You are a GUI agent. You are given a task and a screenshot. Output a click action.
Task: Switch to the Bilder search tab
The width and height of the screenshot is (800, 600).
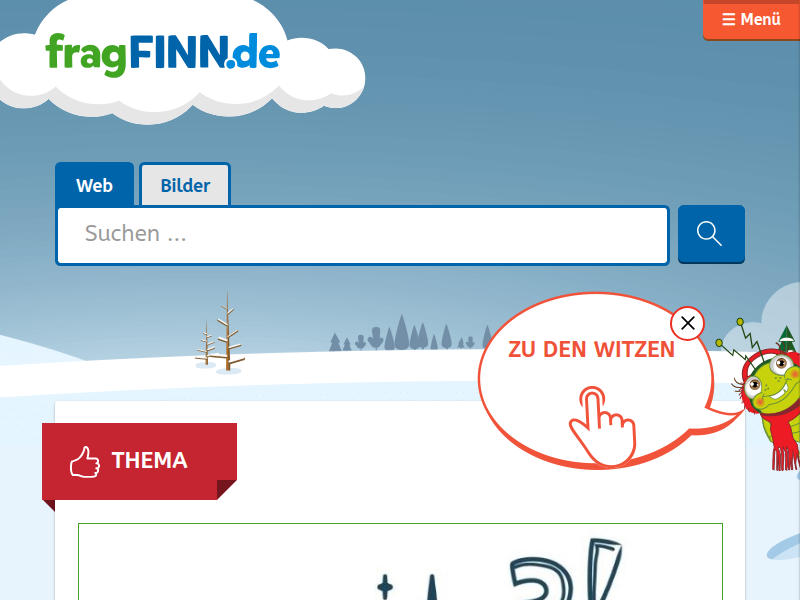pyautogui.click(x=185, y=185)
